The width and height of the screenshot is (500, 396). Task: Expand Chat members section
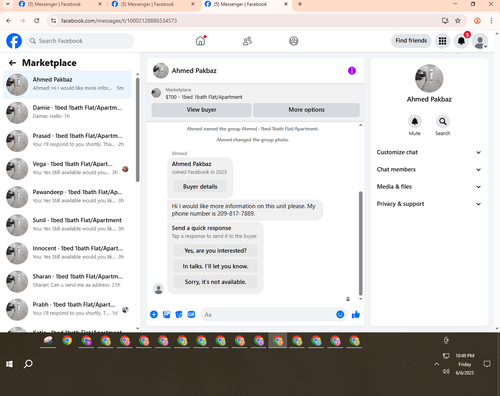pos(429,169)
